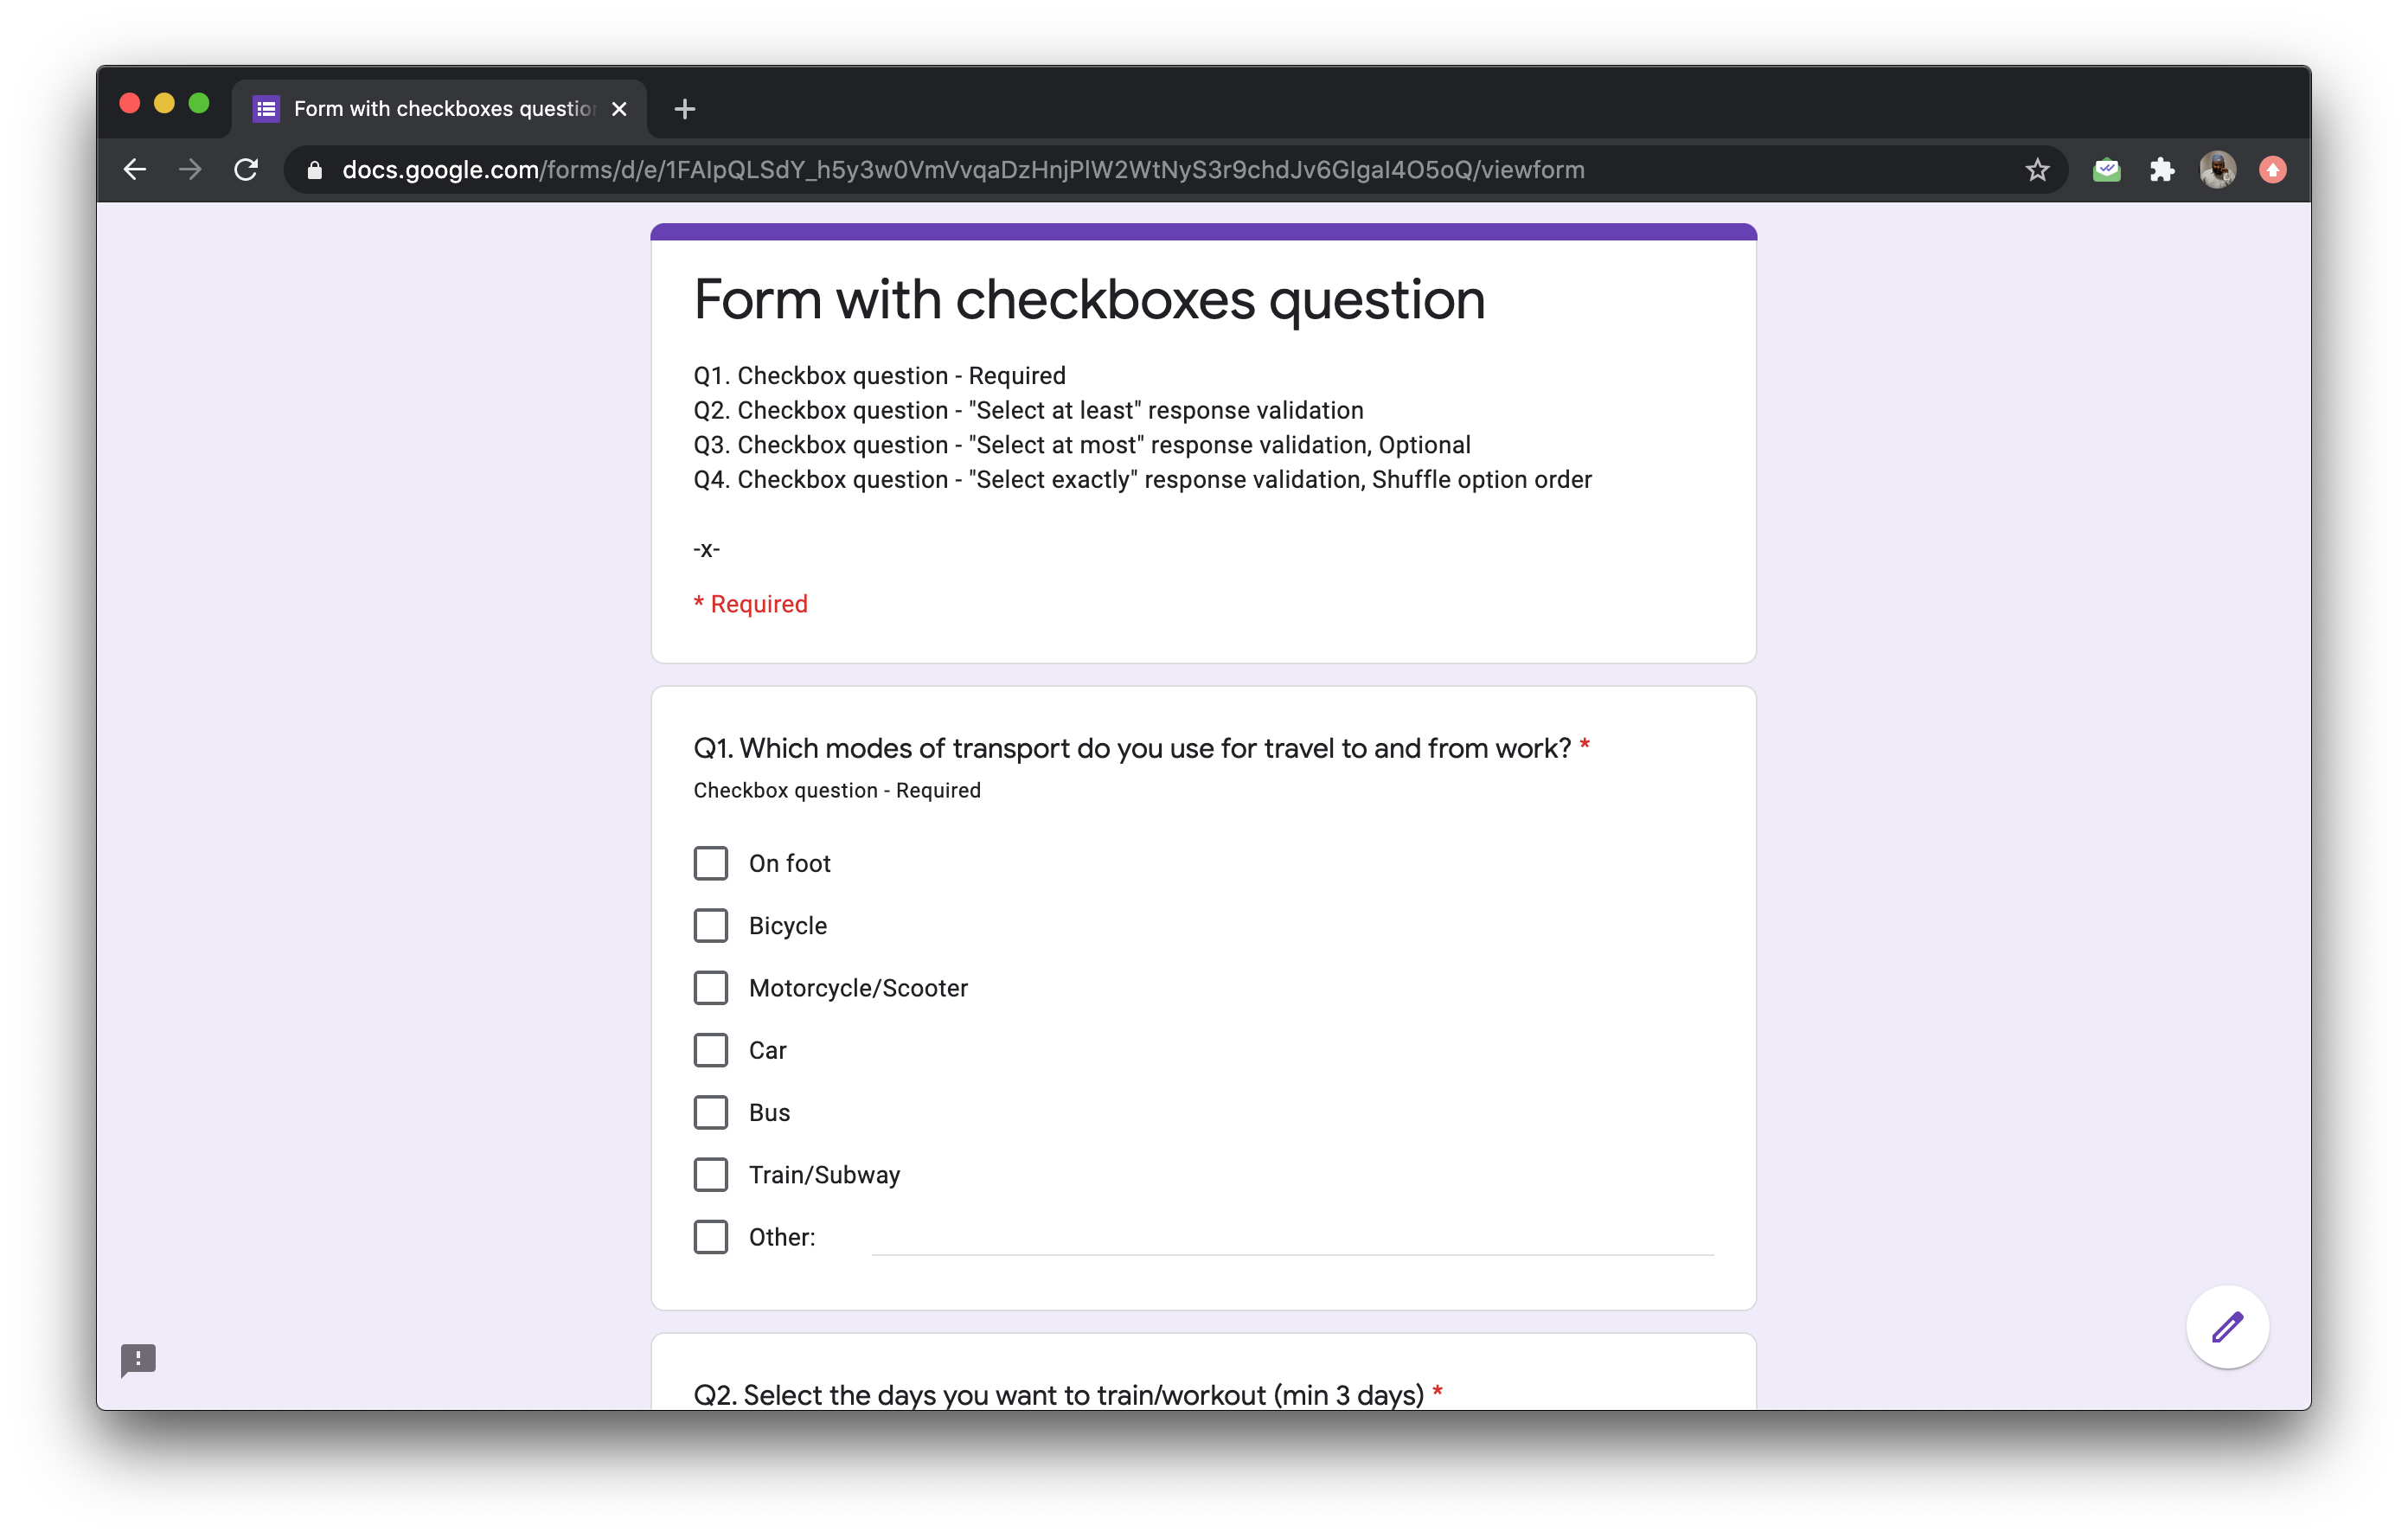The width and height of the screenshot is (2408, 1538).
Task: Check the On foot option
Action: tap(711, 863)
